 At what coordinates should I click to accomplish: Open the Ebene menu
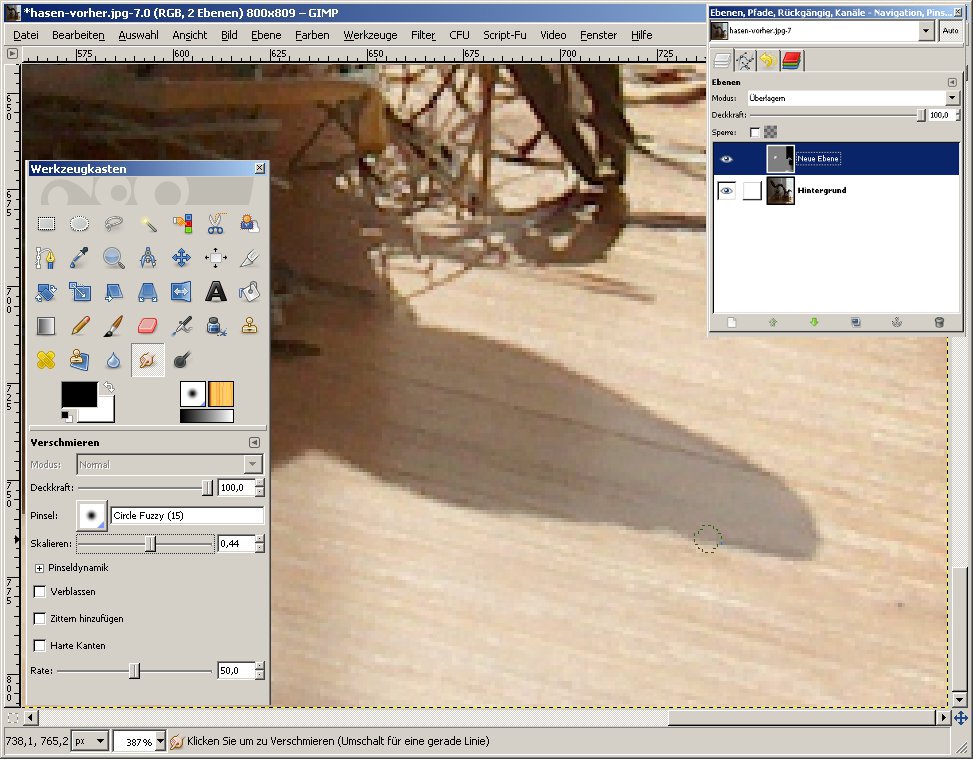pyautogui.click(x=266, y=35)
